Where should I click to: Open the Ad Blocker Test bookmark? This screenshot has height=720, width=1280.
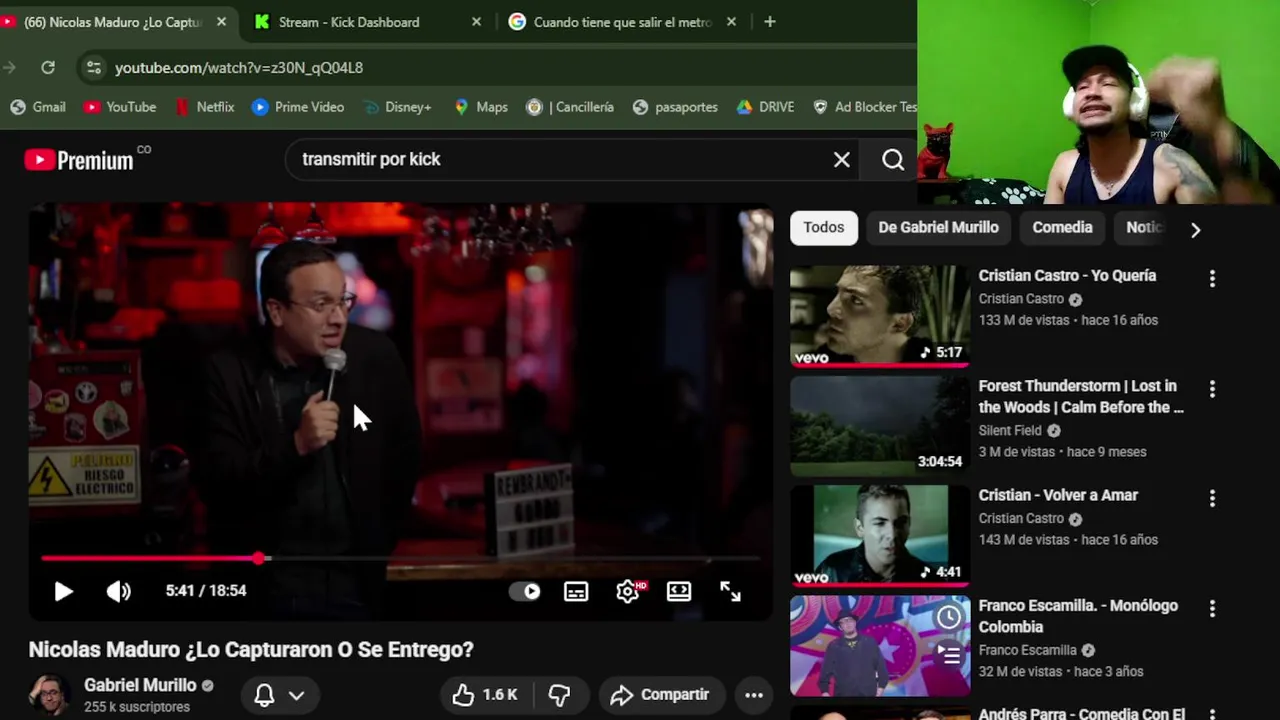[865, 107]
